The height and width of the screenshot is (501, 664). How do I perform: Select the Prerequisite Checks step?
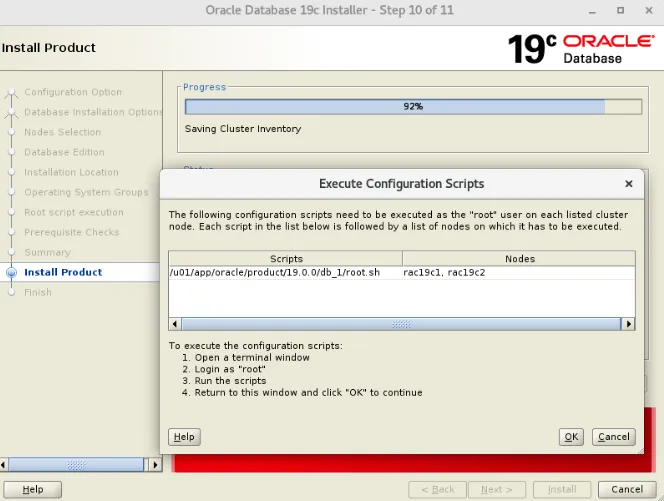(x=72, y=232)
